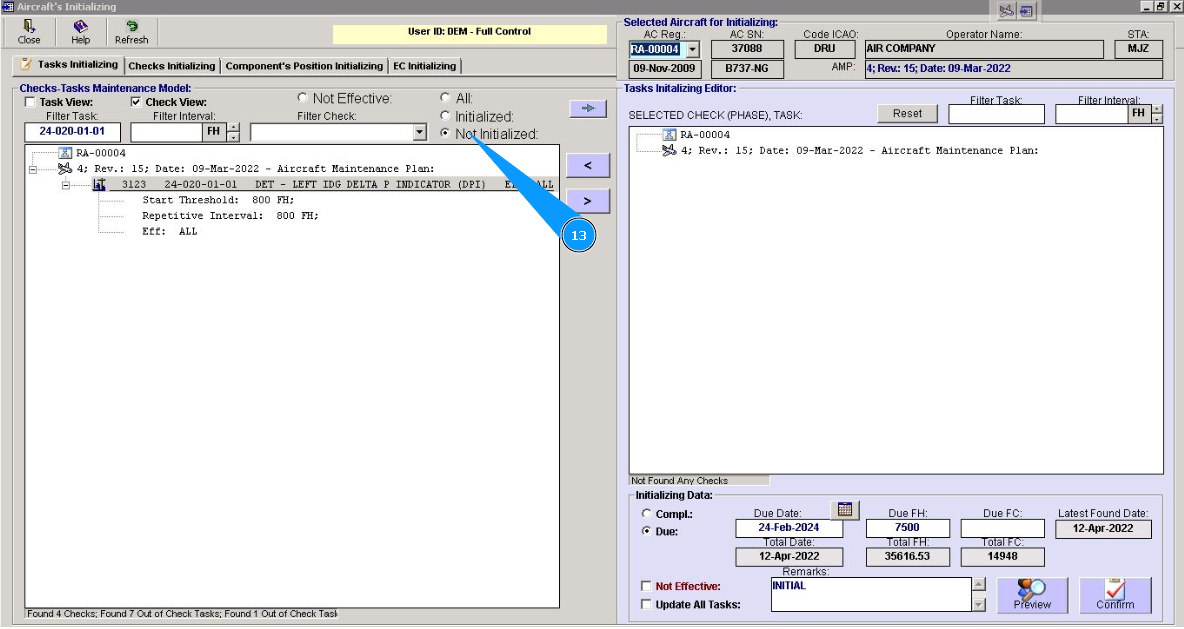
Task: Click the Confirm button
Action: [1115, 595]
